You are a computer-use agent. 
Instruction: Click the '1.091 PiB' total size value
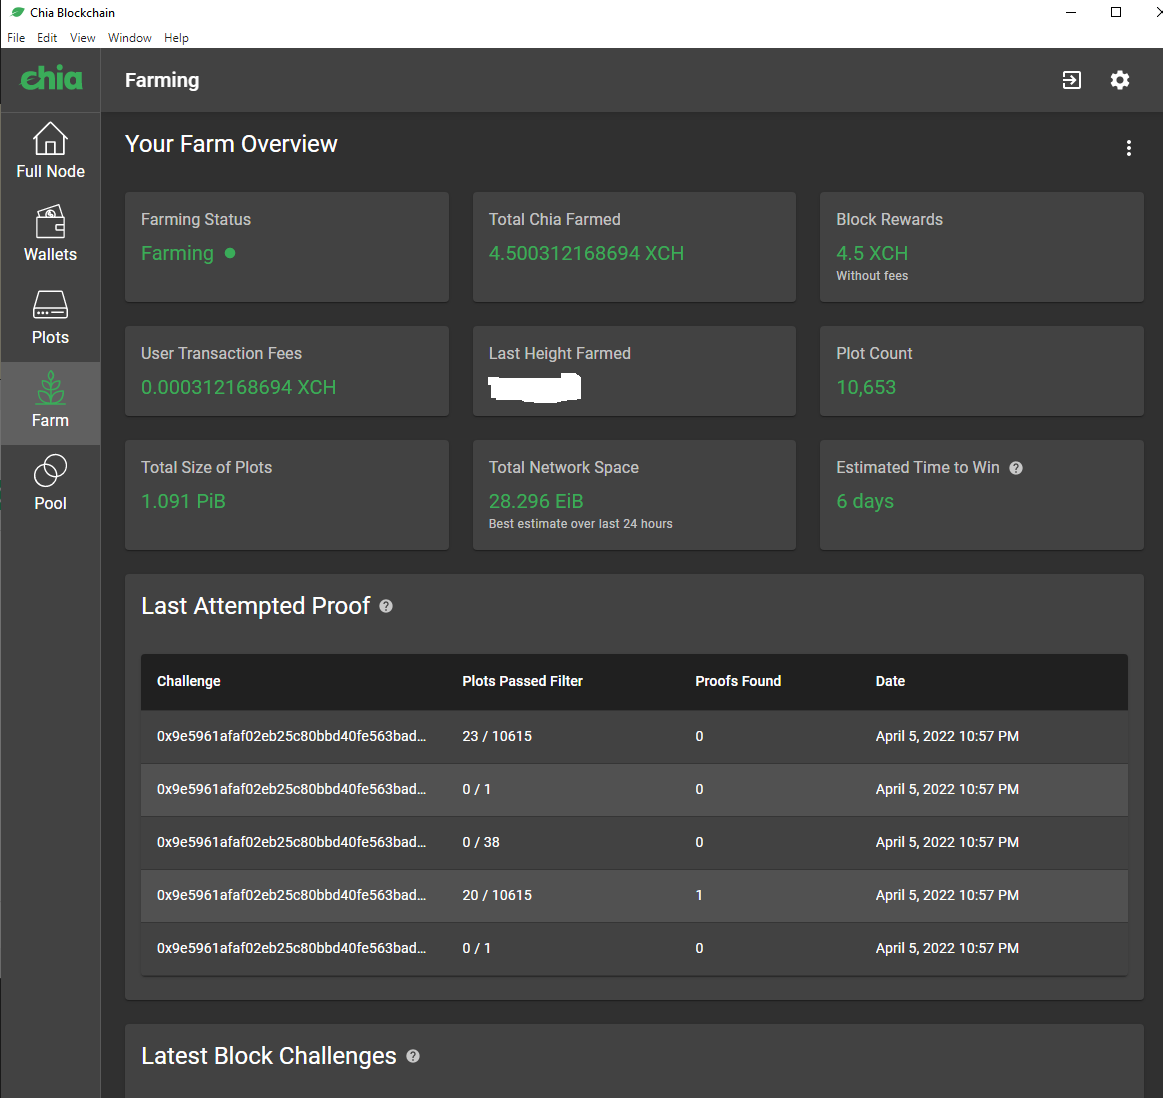tap(183, 502)
